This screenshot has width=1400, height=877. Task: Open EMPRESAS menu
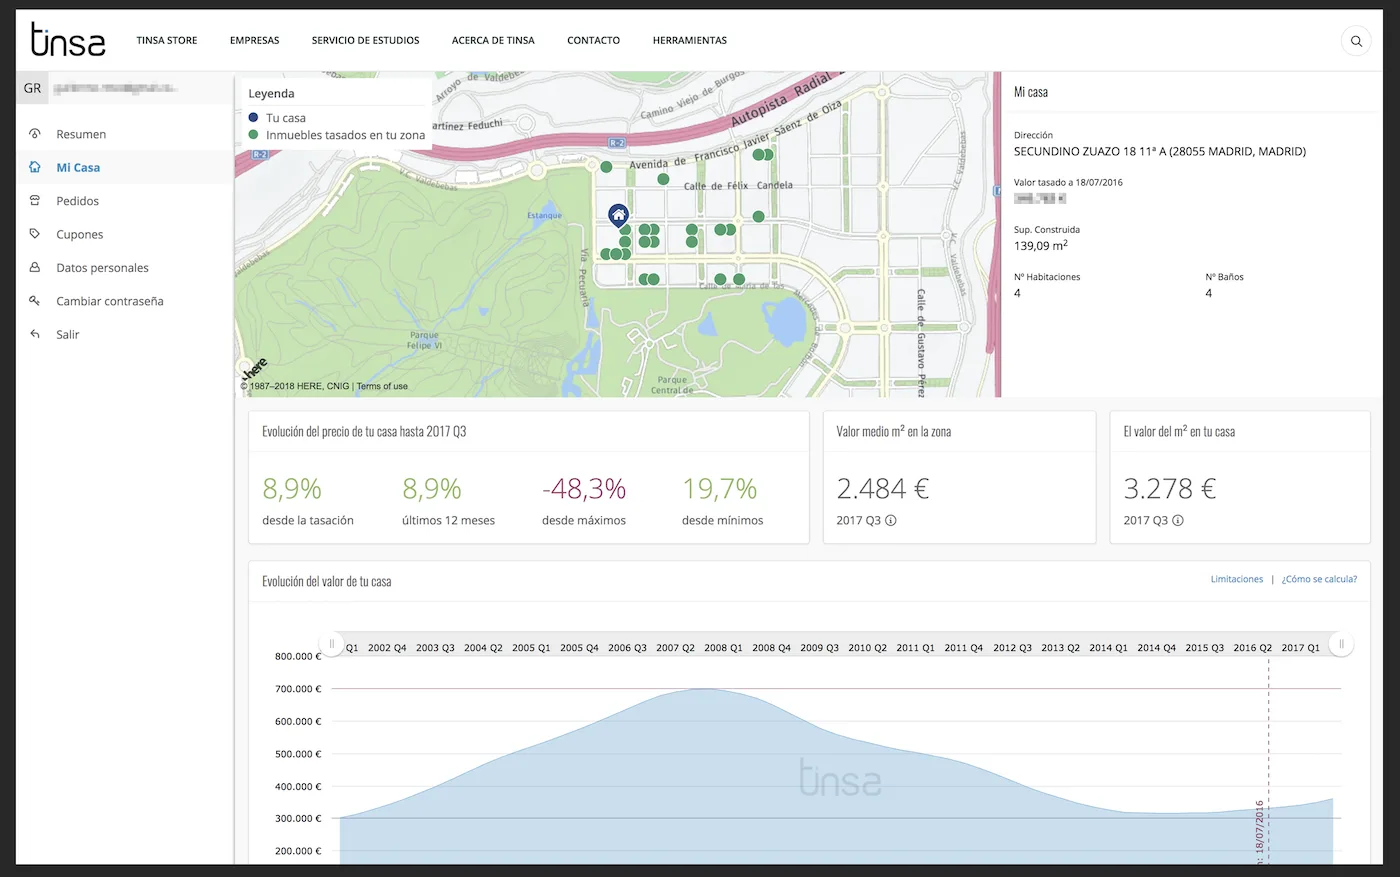(x=255, y=41)
